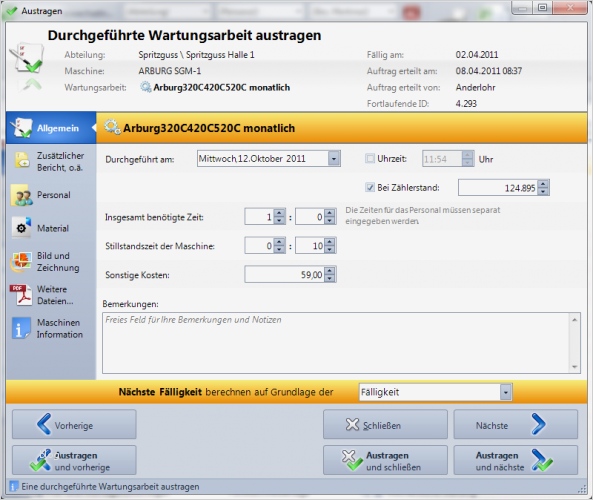The width and height of the screenshot is (593, 500).
Task: Switch to Weitere Dateien tab
Action: 51,295
